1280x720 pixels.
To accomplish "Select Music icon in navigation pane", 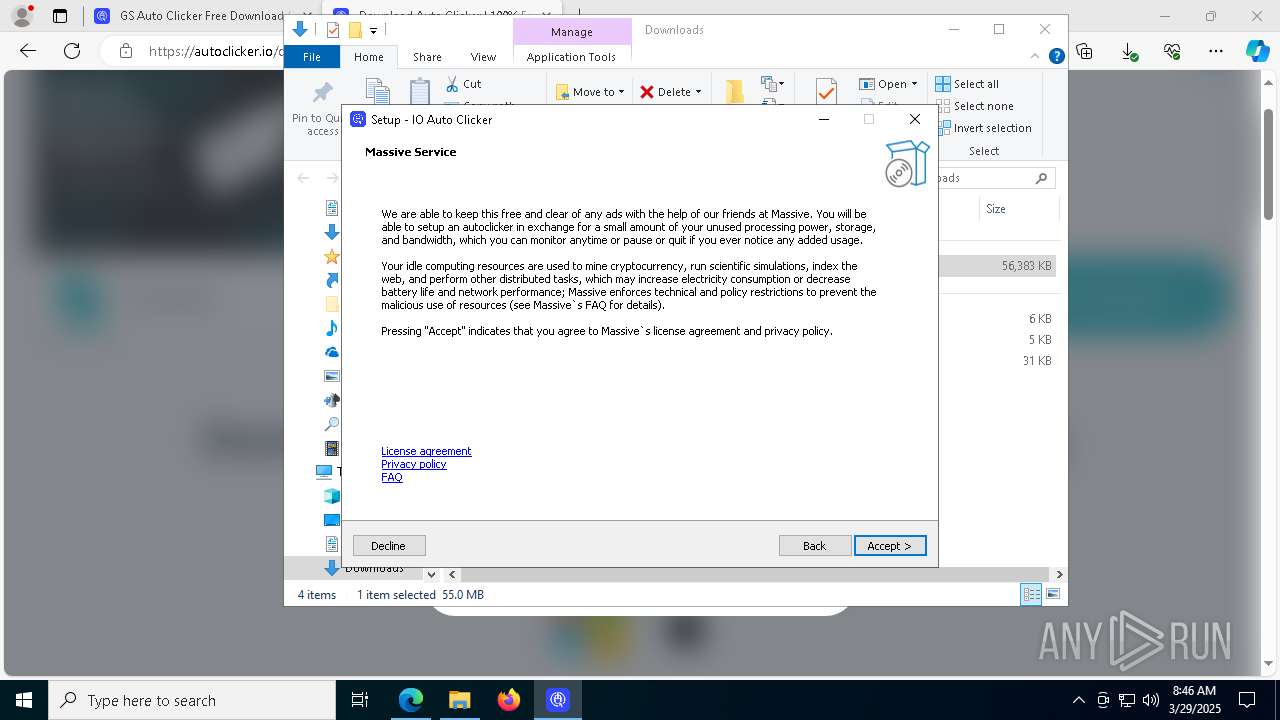I will click(x=332, y=328).
